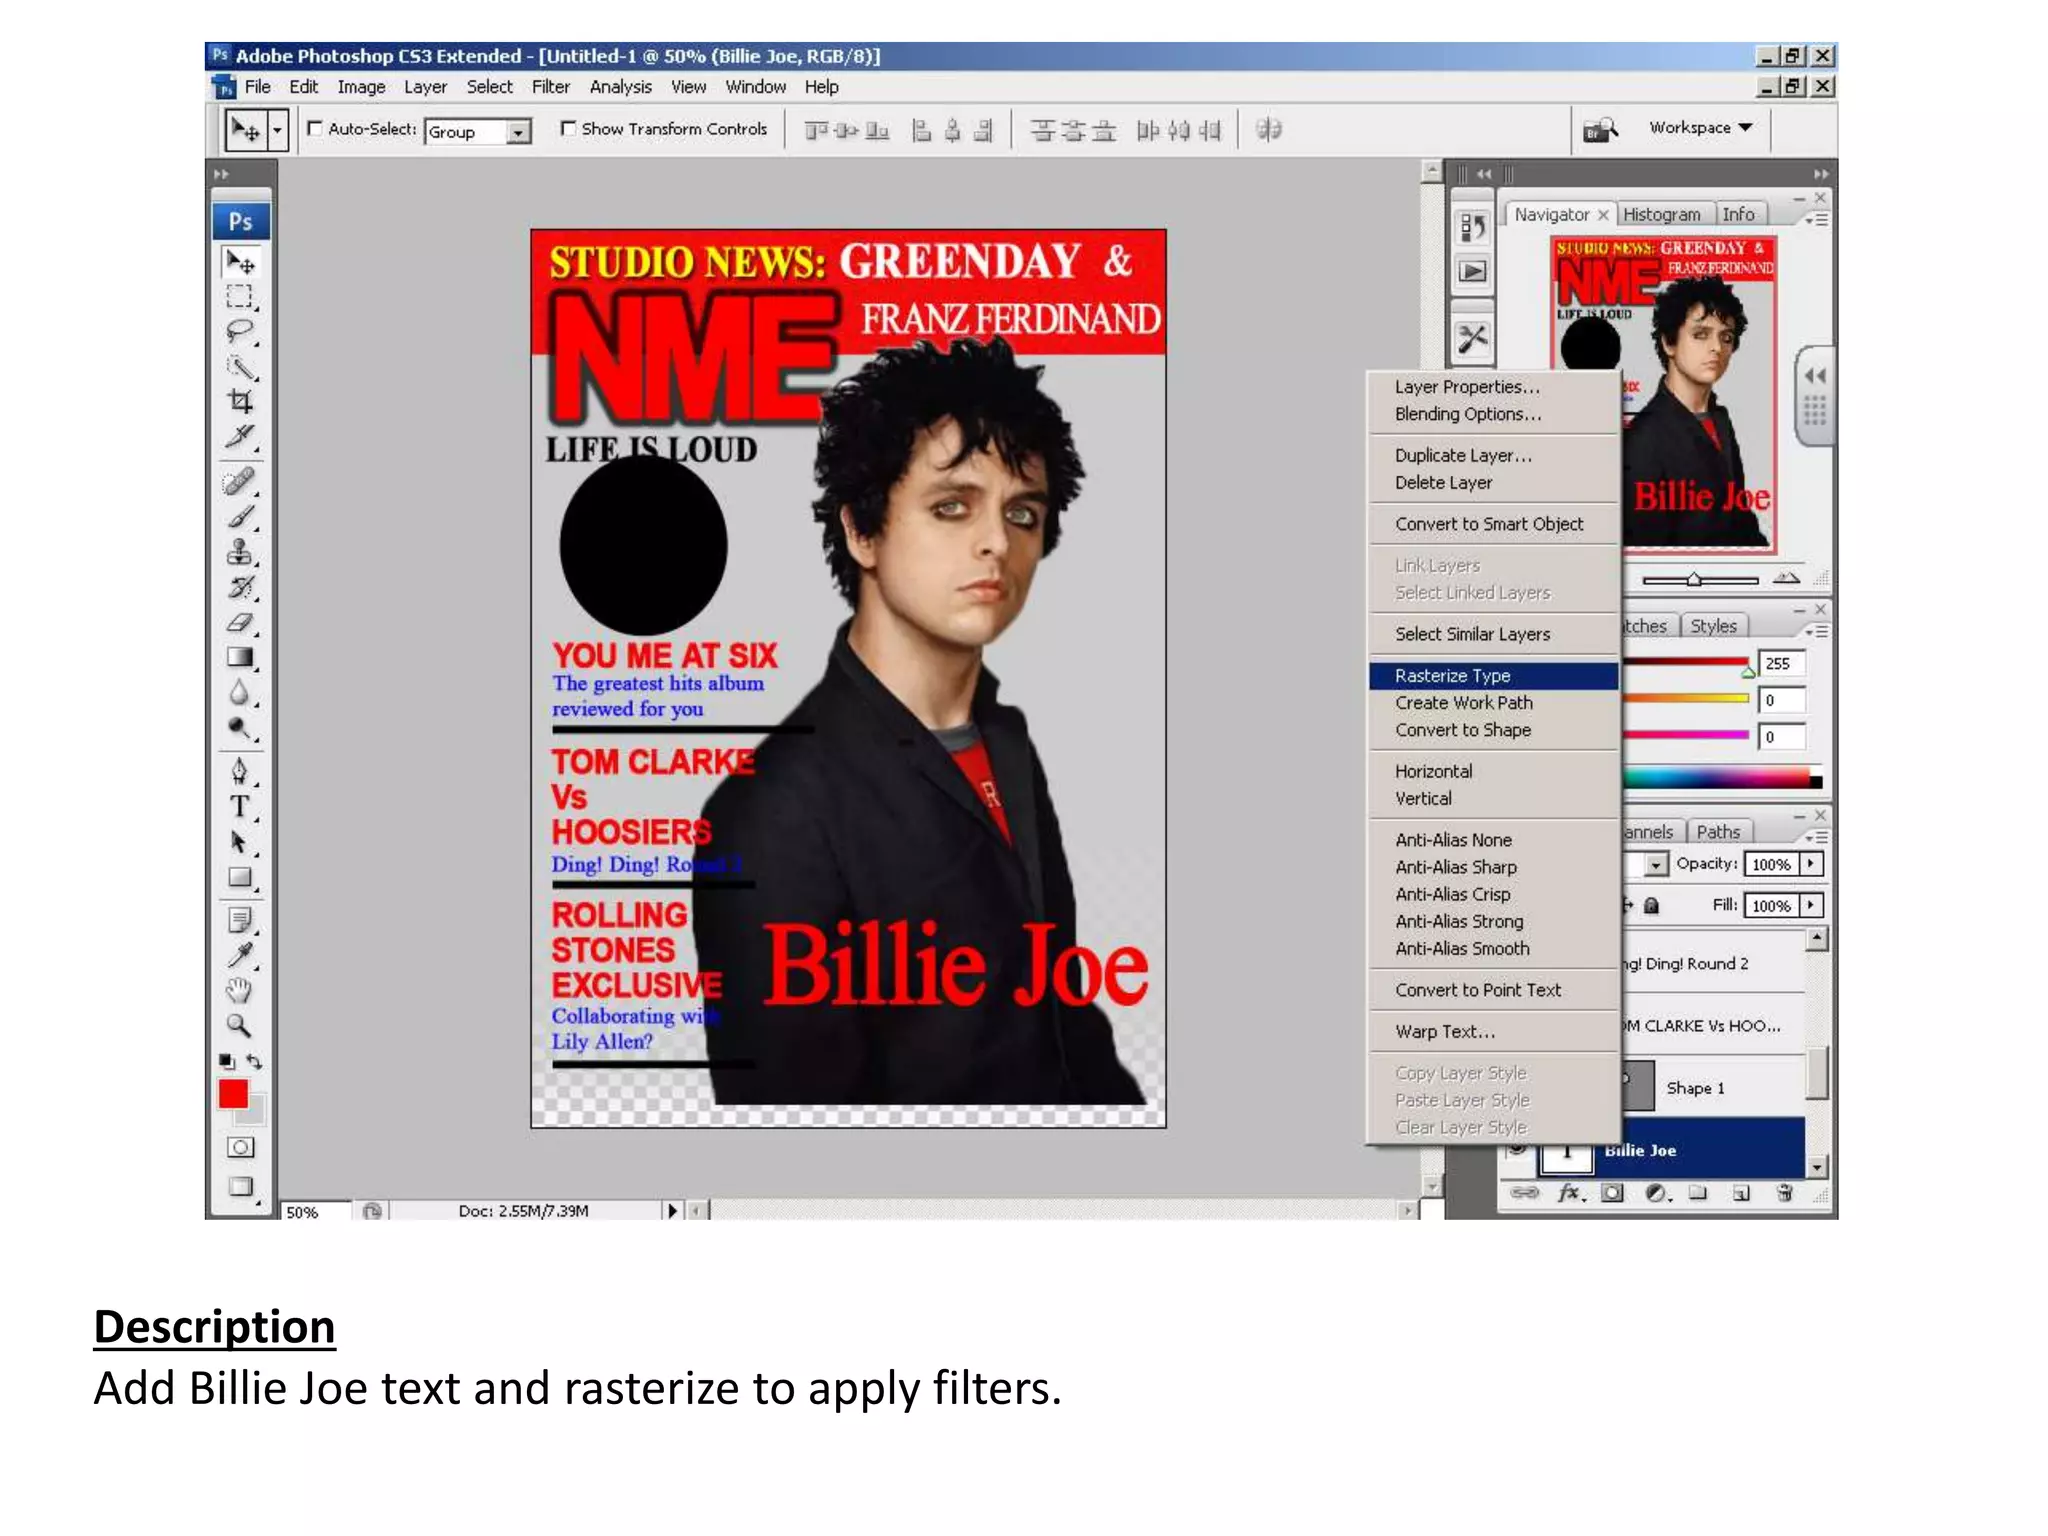2048x1536 pixels.
Task: Select the Eraser tool
Action: (x=240, y=622)
